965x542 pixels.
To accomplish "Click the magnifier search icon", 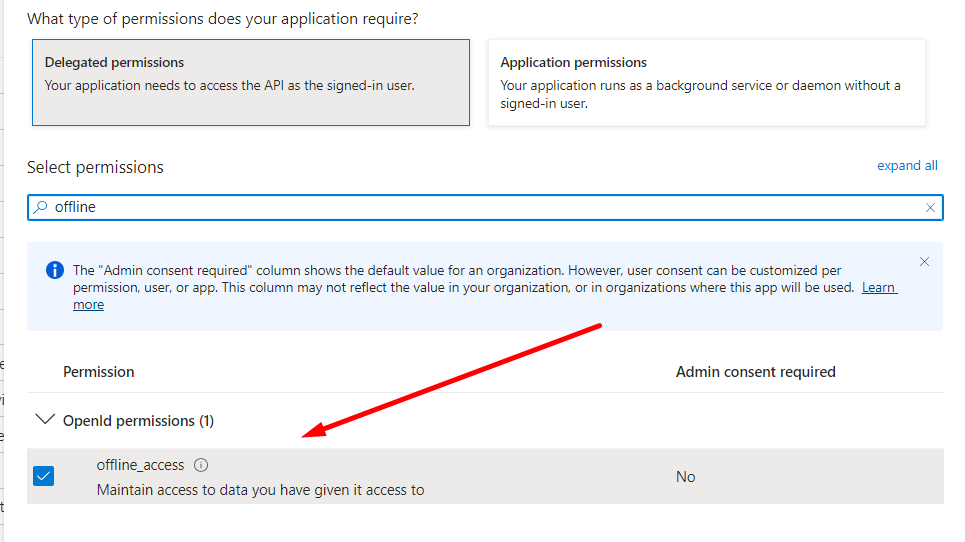I will 41,207.
